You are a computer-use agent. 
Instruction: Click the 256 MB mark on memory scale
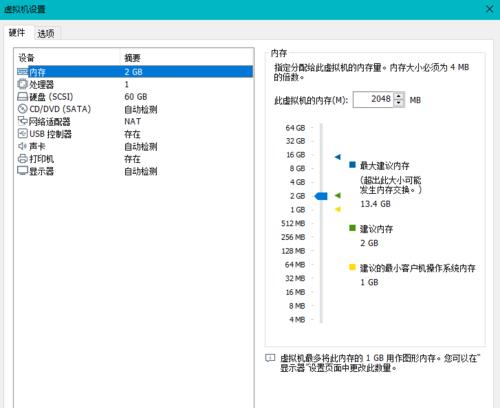[293, 237]
